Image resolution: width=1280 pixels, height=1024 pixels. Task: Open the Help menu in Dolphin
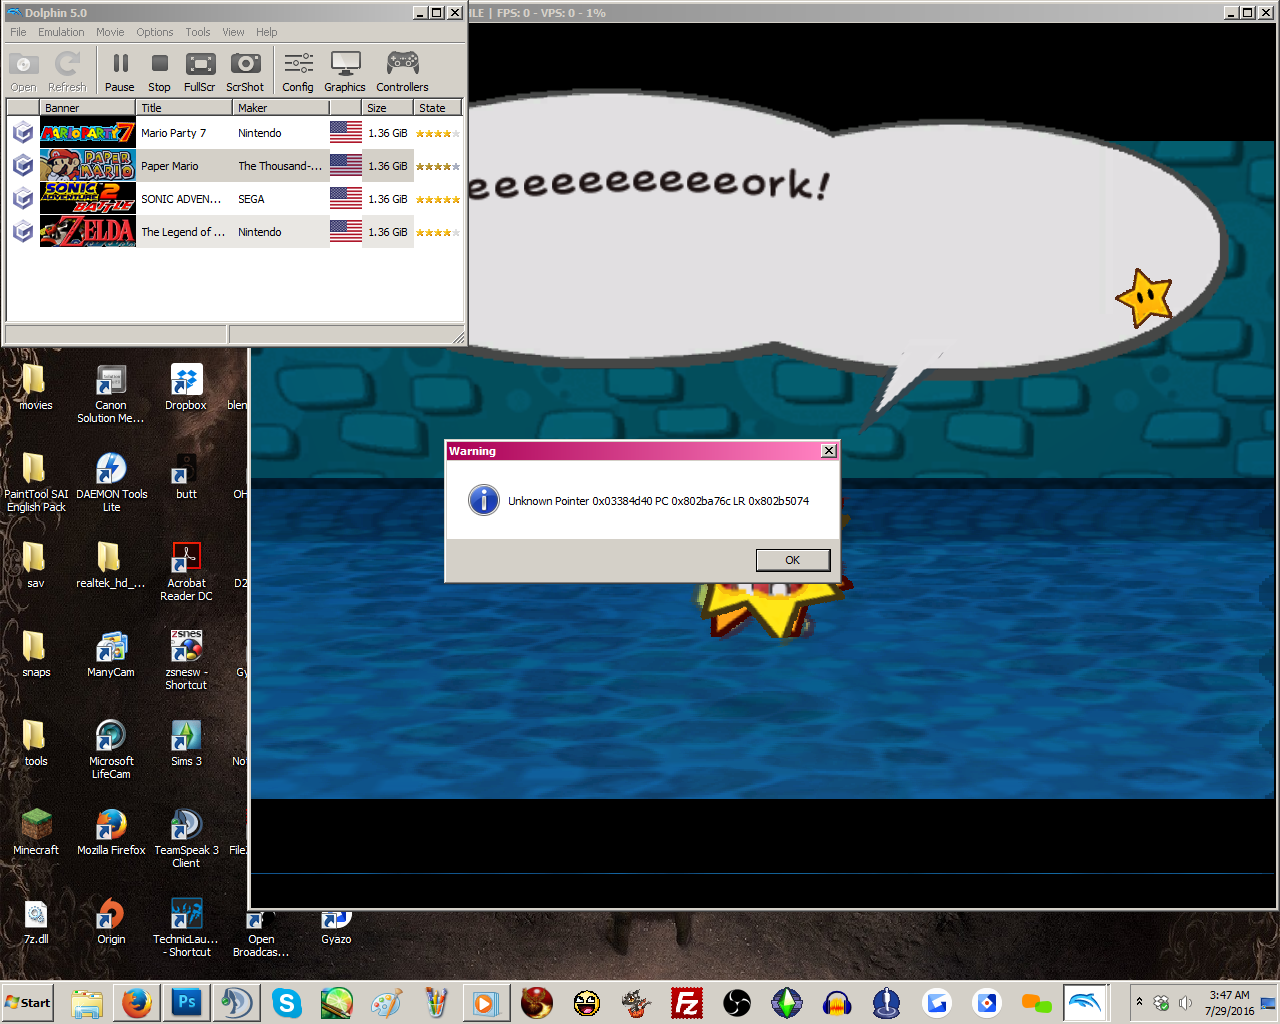[266, 32]
